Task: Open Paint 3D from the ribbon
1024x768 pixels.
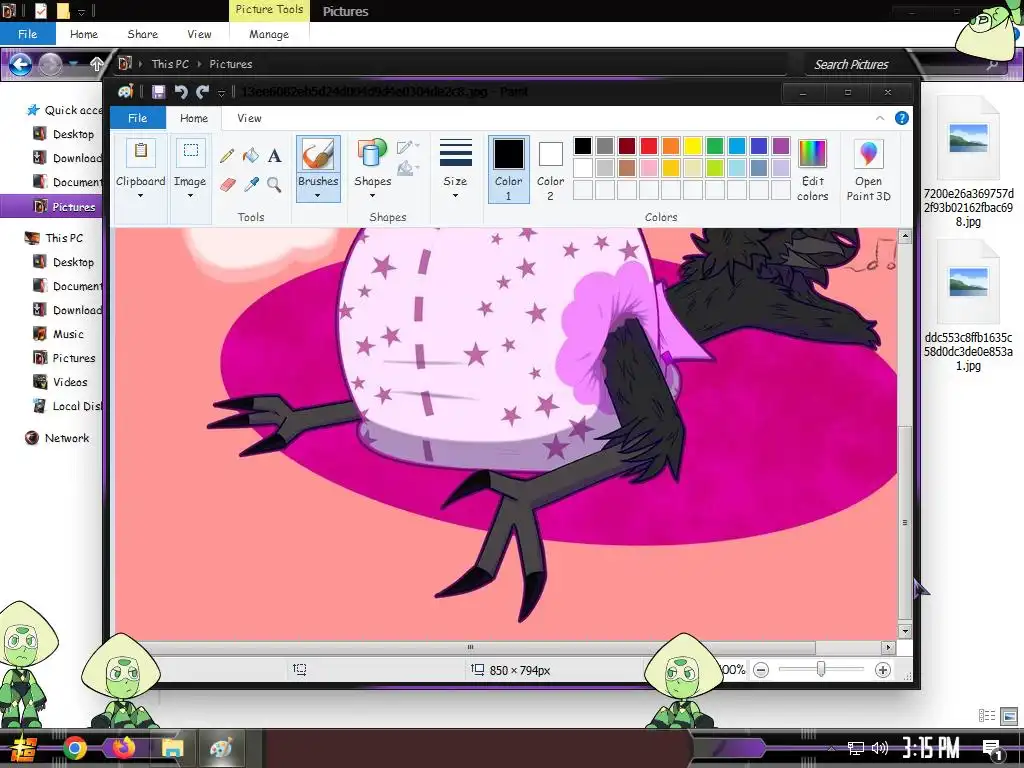Action: coord(868,170)
